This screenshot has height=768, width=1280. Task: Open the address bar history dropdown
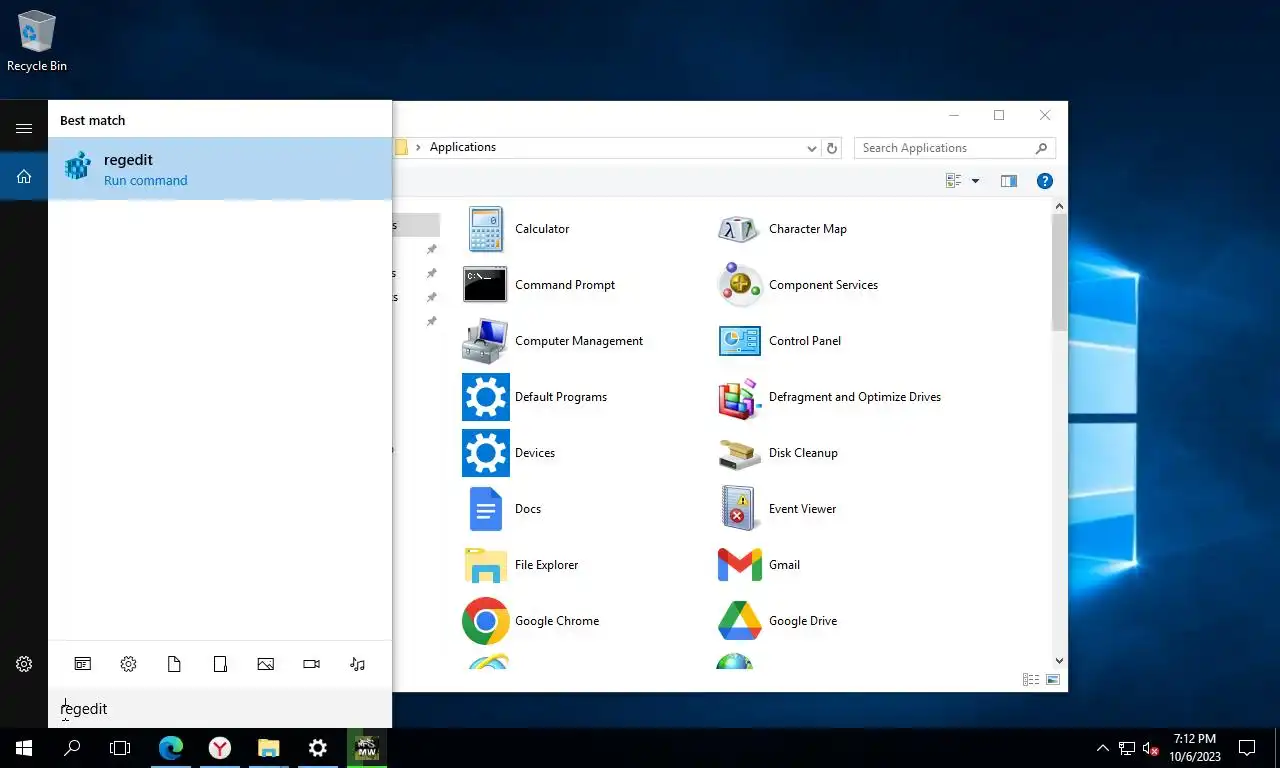point(812,148)
